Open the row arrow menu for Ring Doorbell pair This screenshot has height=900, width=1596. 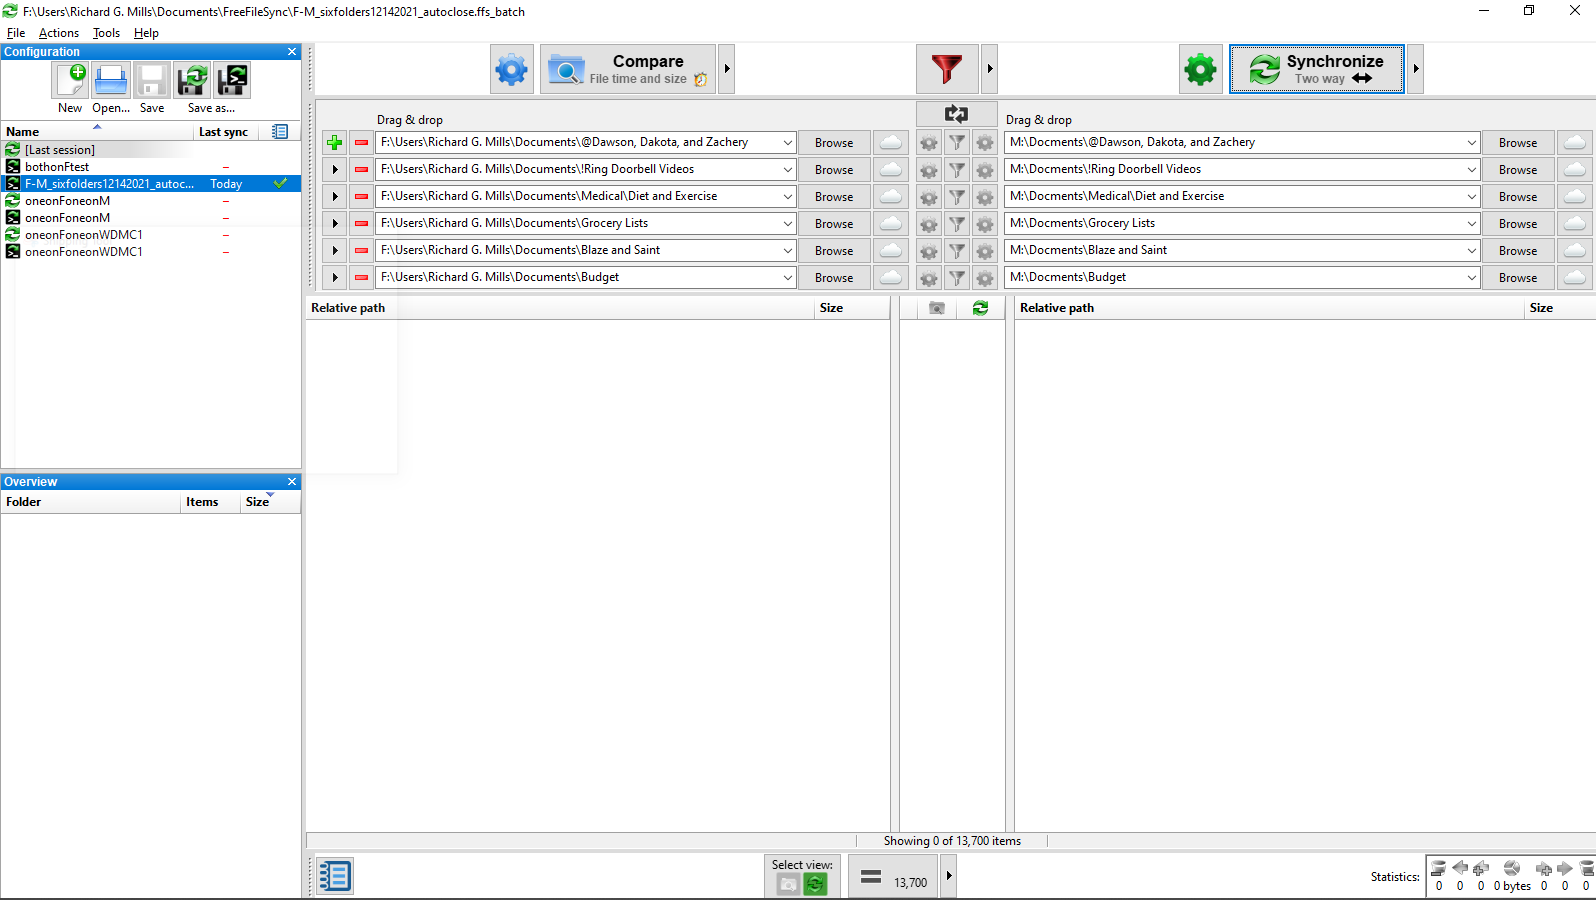(x=334, y=170)
